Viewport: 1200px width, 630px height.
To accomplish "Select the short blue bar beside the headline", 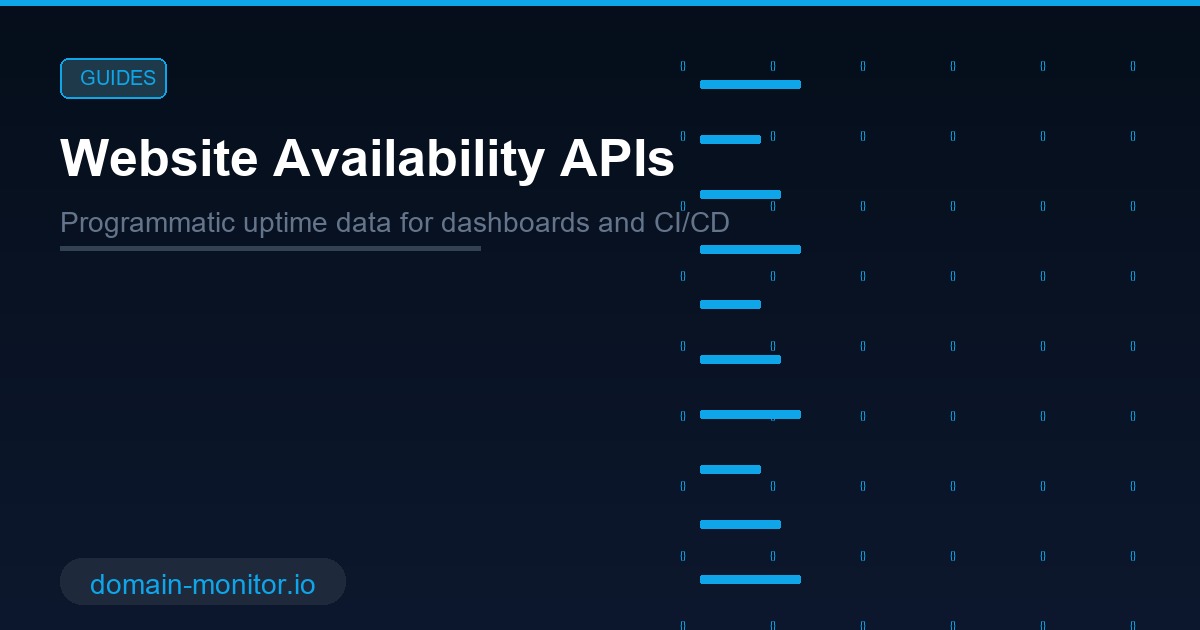I will click(x=730, y=140).
